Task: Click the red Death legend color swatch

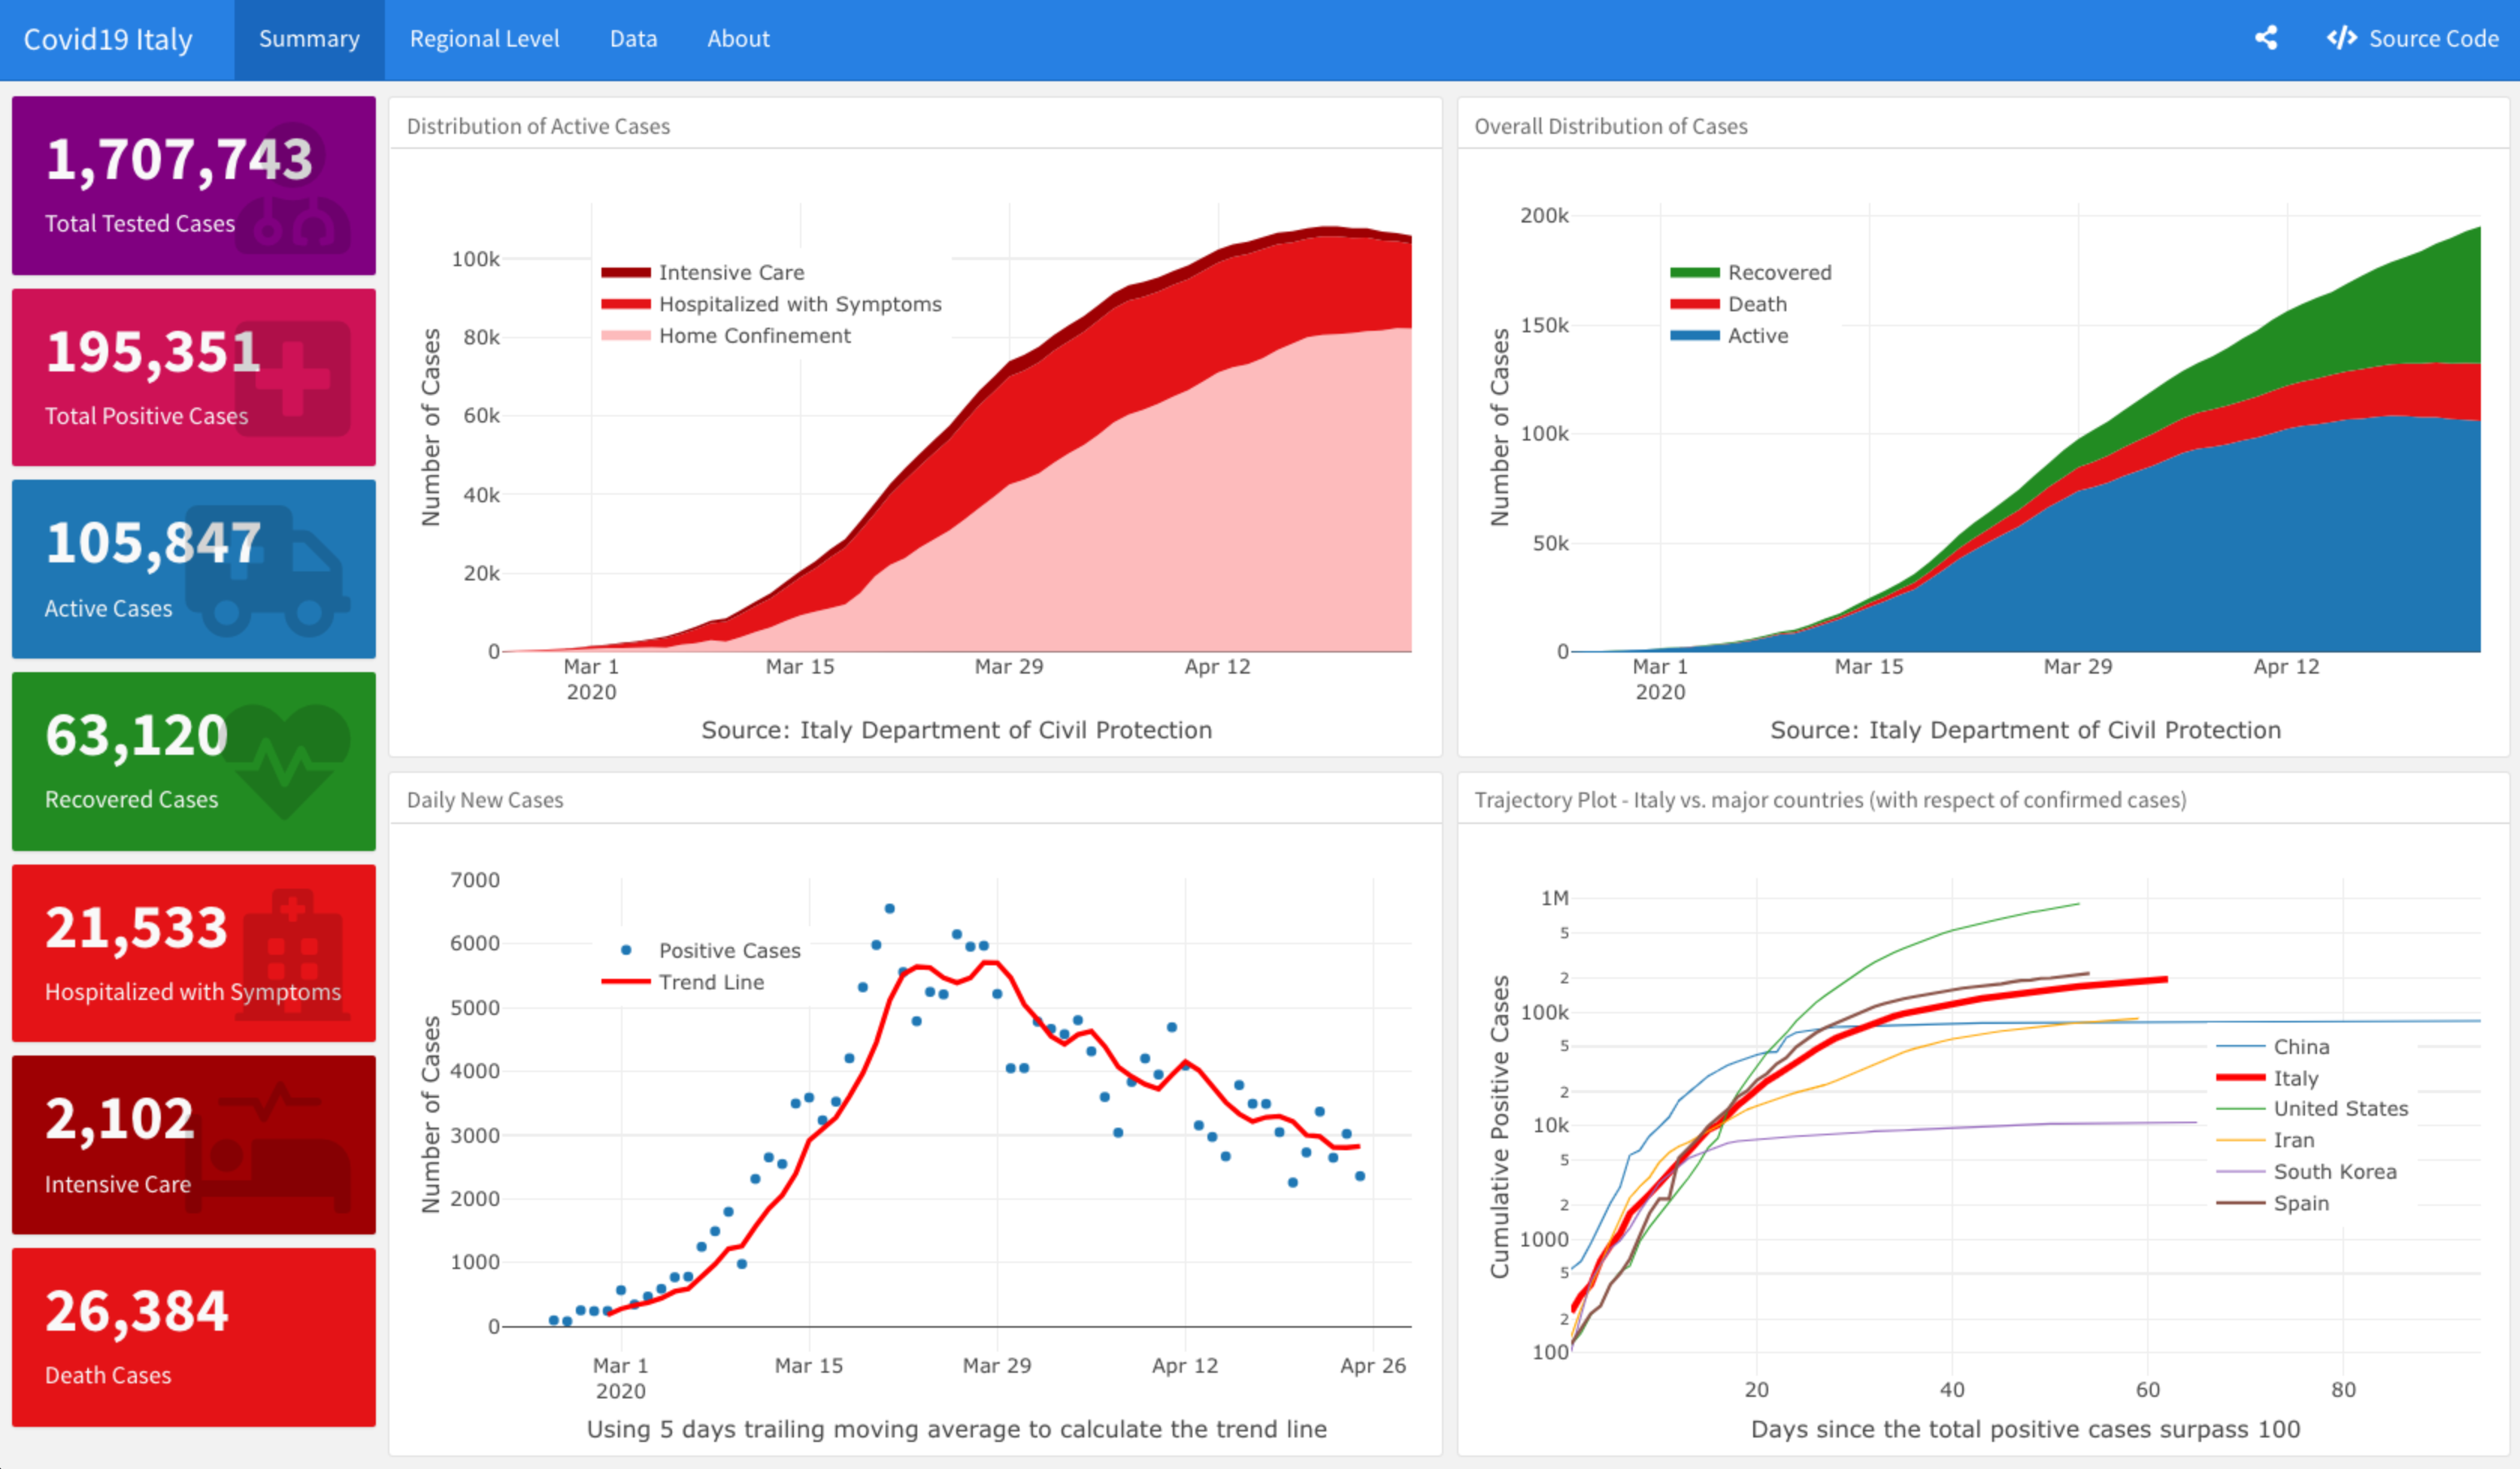Action: pos(1694,304)
